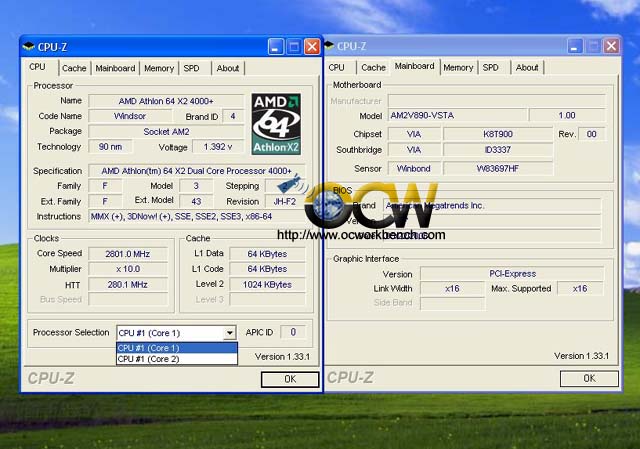Image resolution: width=640 pixels, height=449 pixels.
Task: Click the Specification field text
Action: pyautogui.click(x=197, y=171)
